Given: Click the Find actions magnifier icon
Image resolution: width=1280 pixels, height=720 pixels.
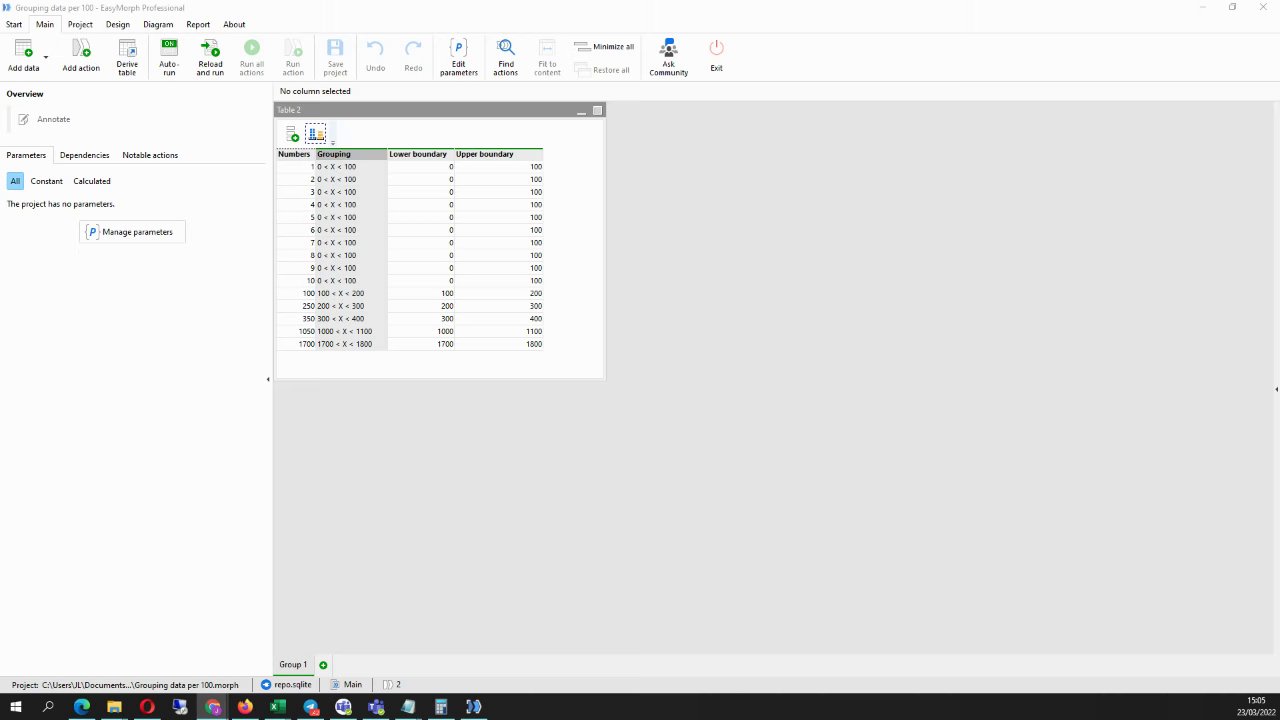Looking at the screenshot, I should click(x=506, y=48).
